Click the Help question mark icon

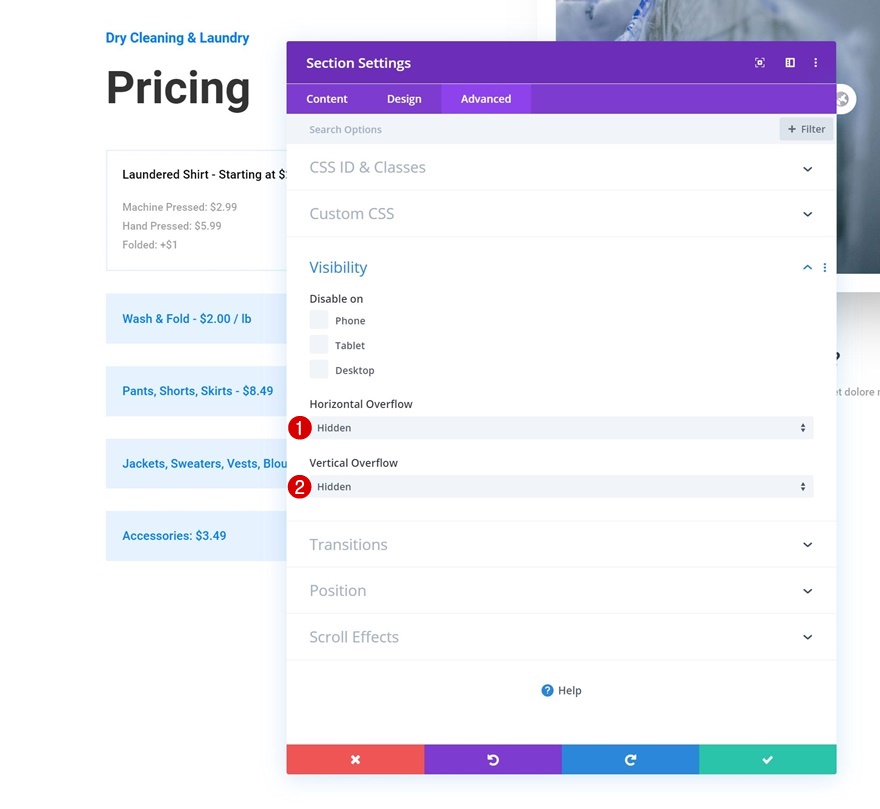547,690
